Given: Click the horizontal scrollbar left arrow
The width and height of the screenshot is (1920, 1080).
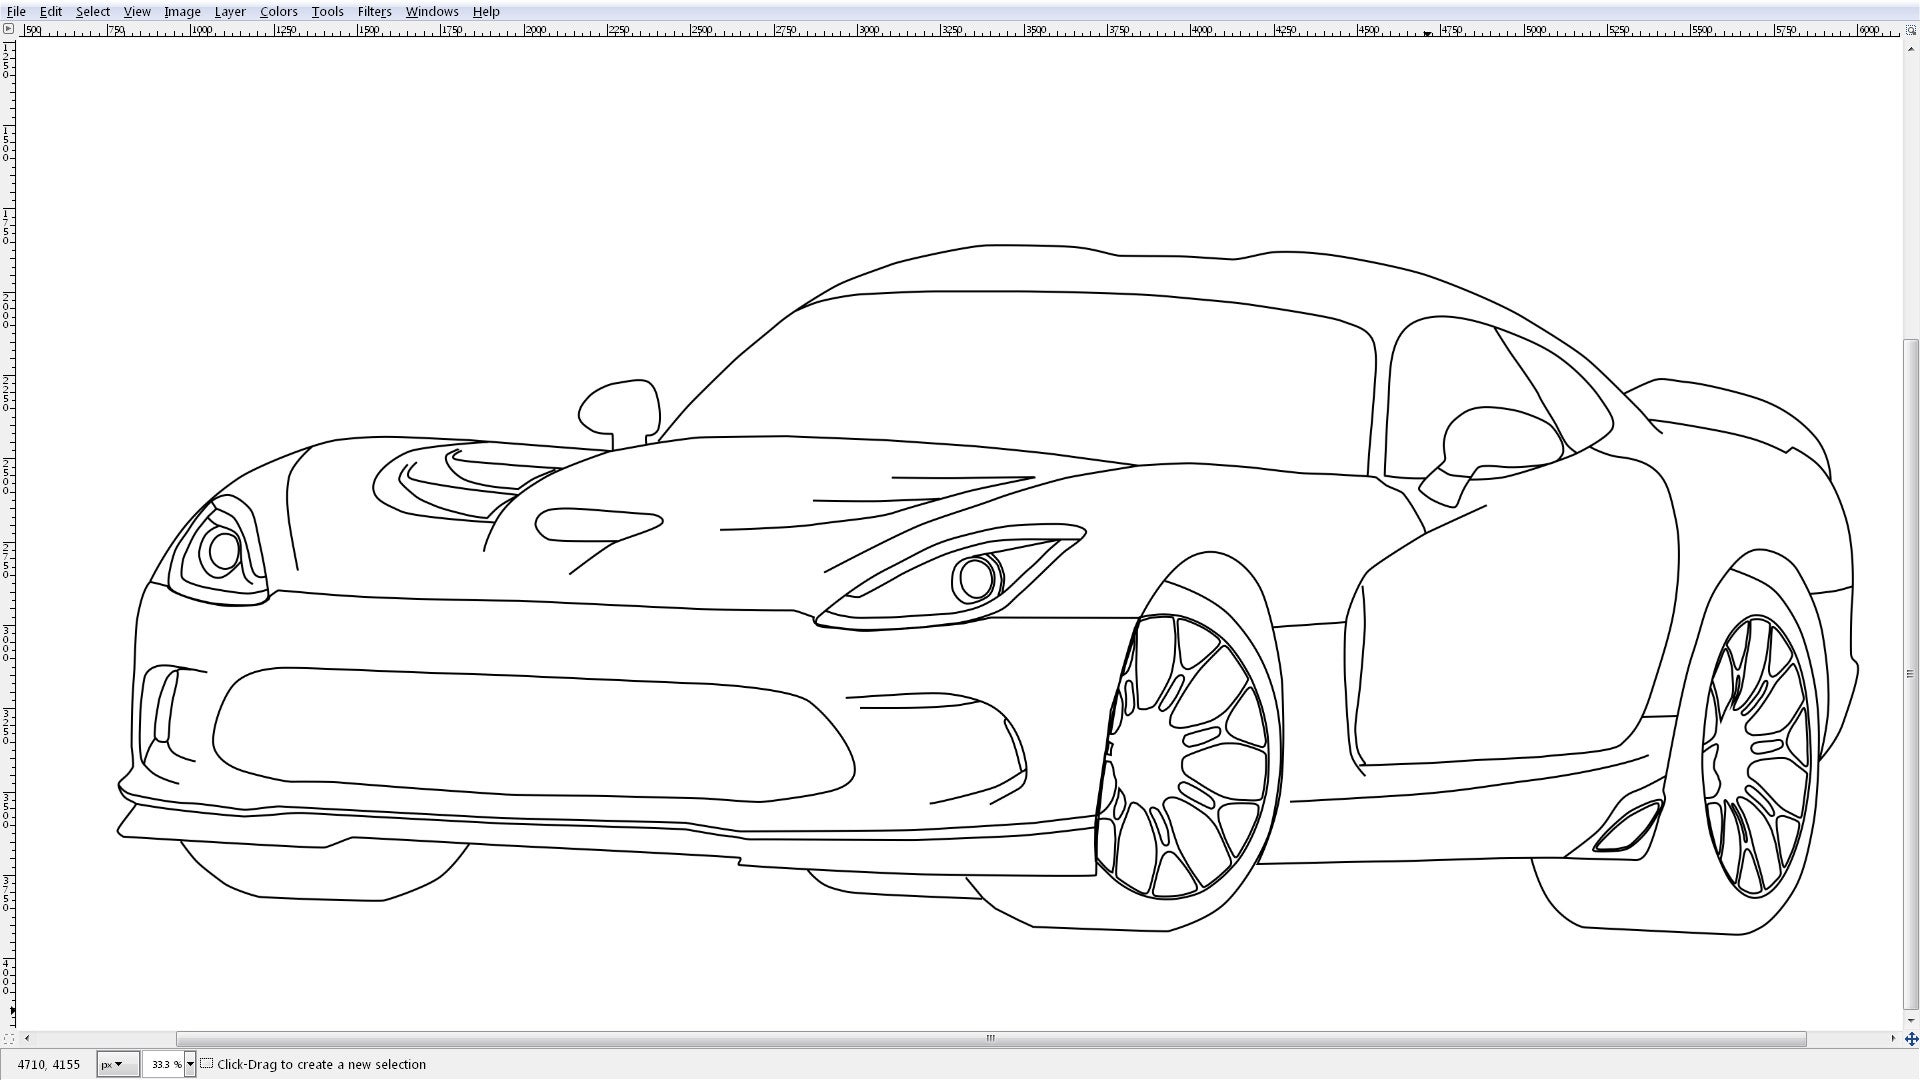Looking at the screenshot, I should 26,1039.
